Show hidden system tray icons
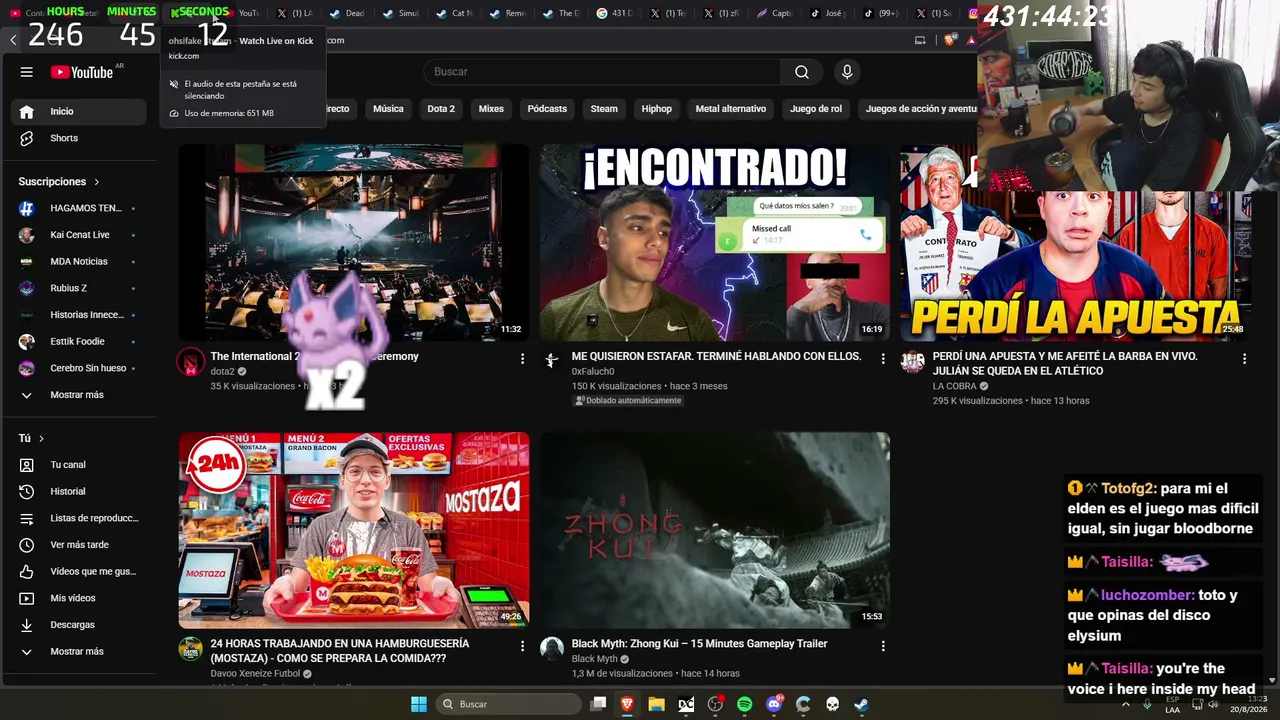 point(1126,704)
